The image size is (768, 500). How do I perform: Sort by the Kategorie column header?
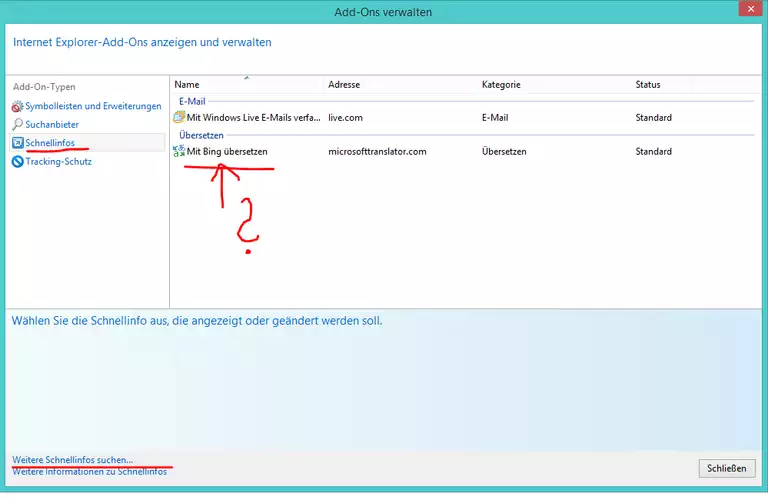[x=501, y=85]
